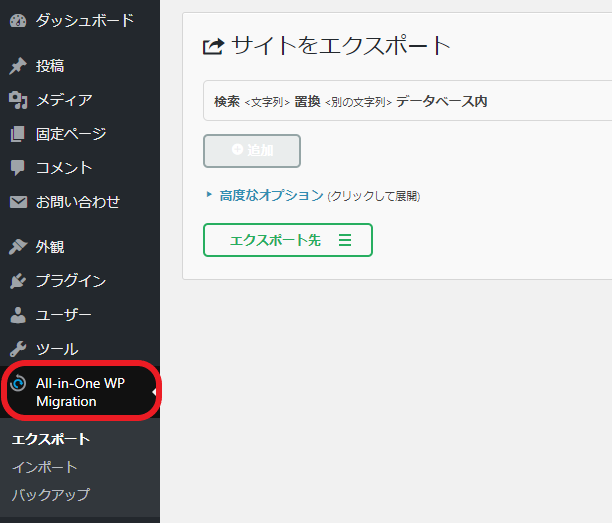612x523 pixels.
Task: Click the Dashboard gauge icon
Action: [x=18, y=20]
